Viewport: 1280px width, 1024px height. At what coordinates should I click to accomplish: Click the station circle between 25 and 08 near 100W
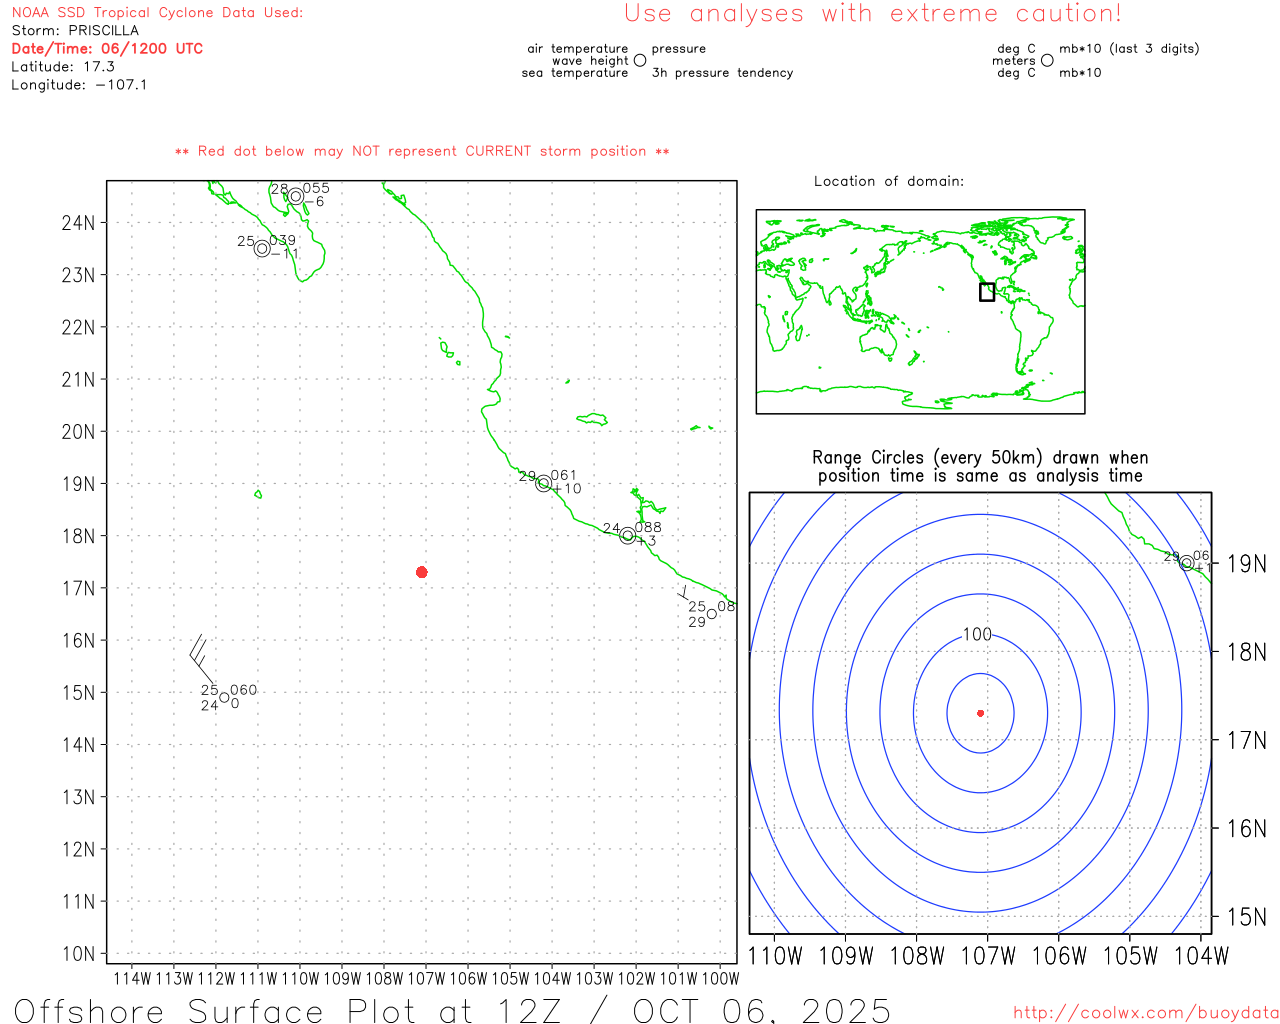(712, 613)
